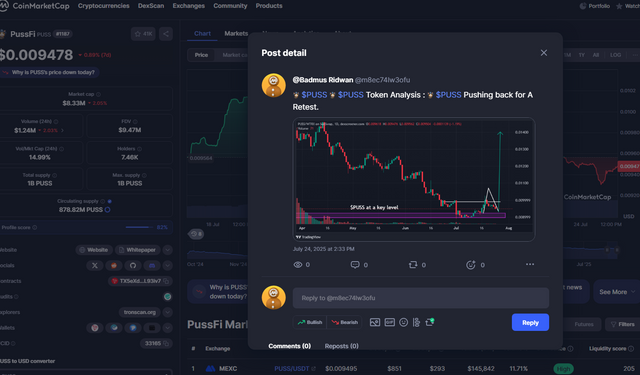
Task: Expand the Explorers row dropdown arrow
Action: point(167,312)
